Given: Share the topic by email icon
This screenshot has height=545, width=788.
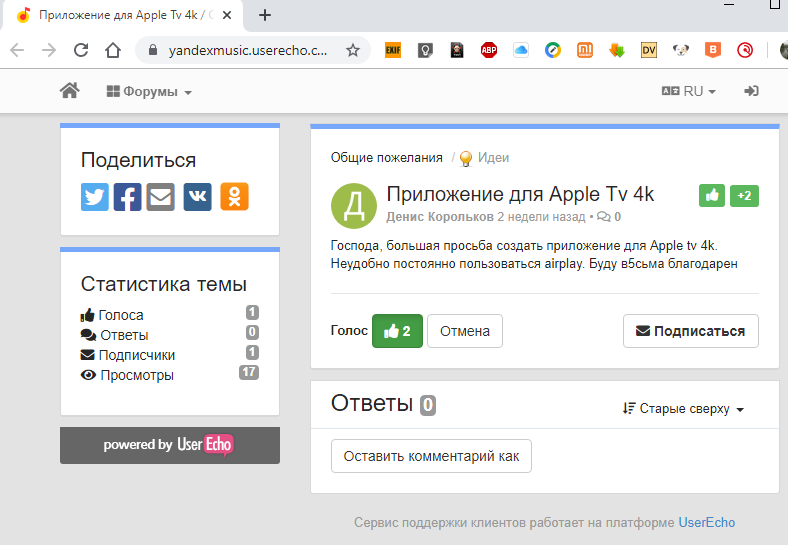Looking at the screenshot, I should [x=161, y=197].
